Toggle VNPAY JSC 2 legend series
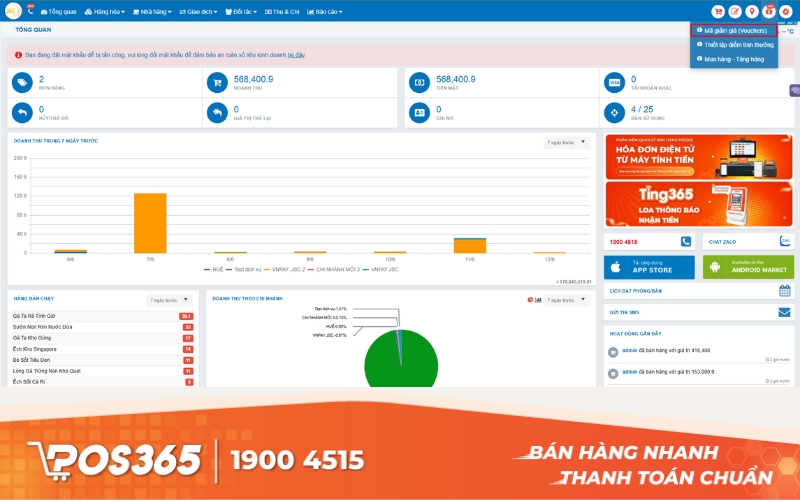 coord(284,269)
